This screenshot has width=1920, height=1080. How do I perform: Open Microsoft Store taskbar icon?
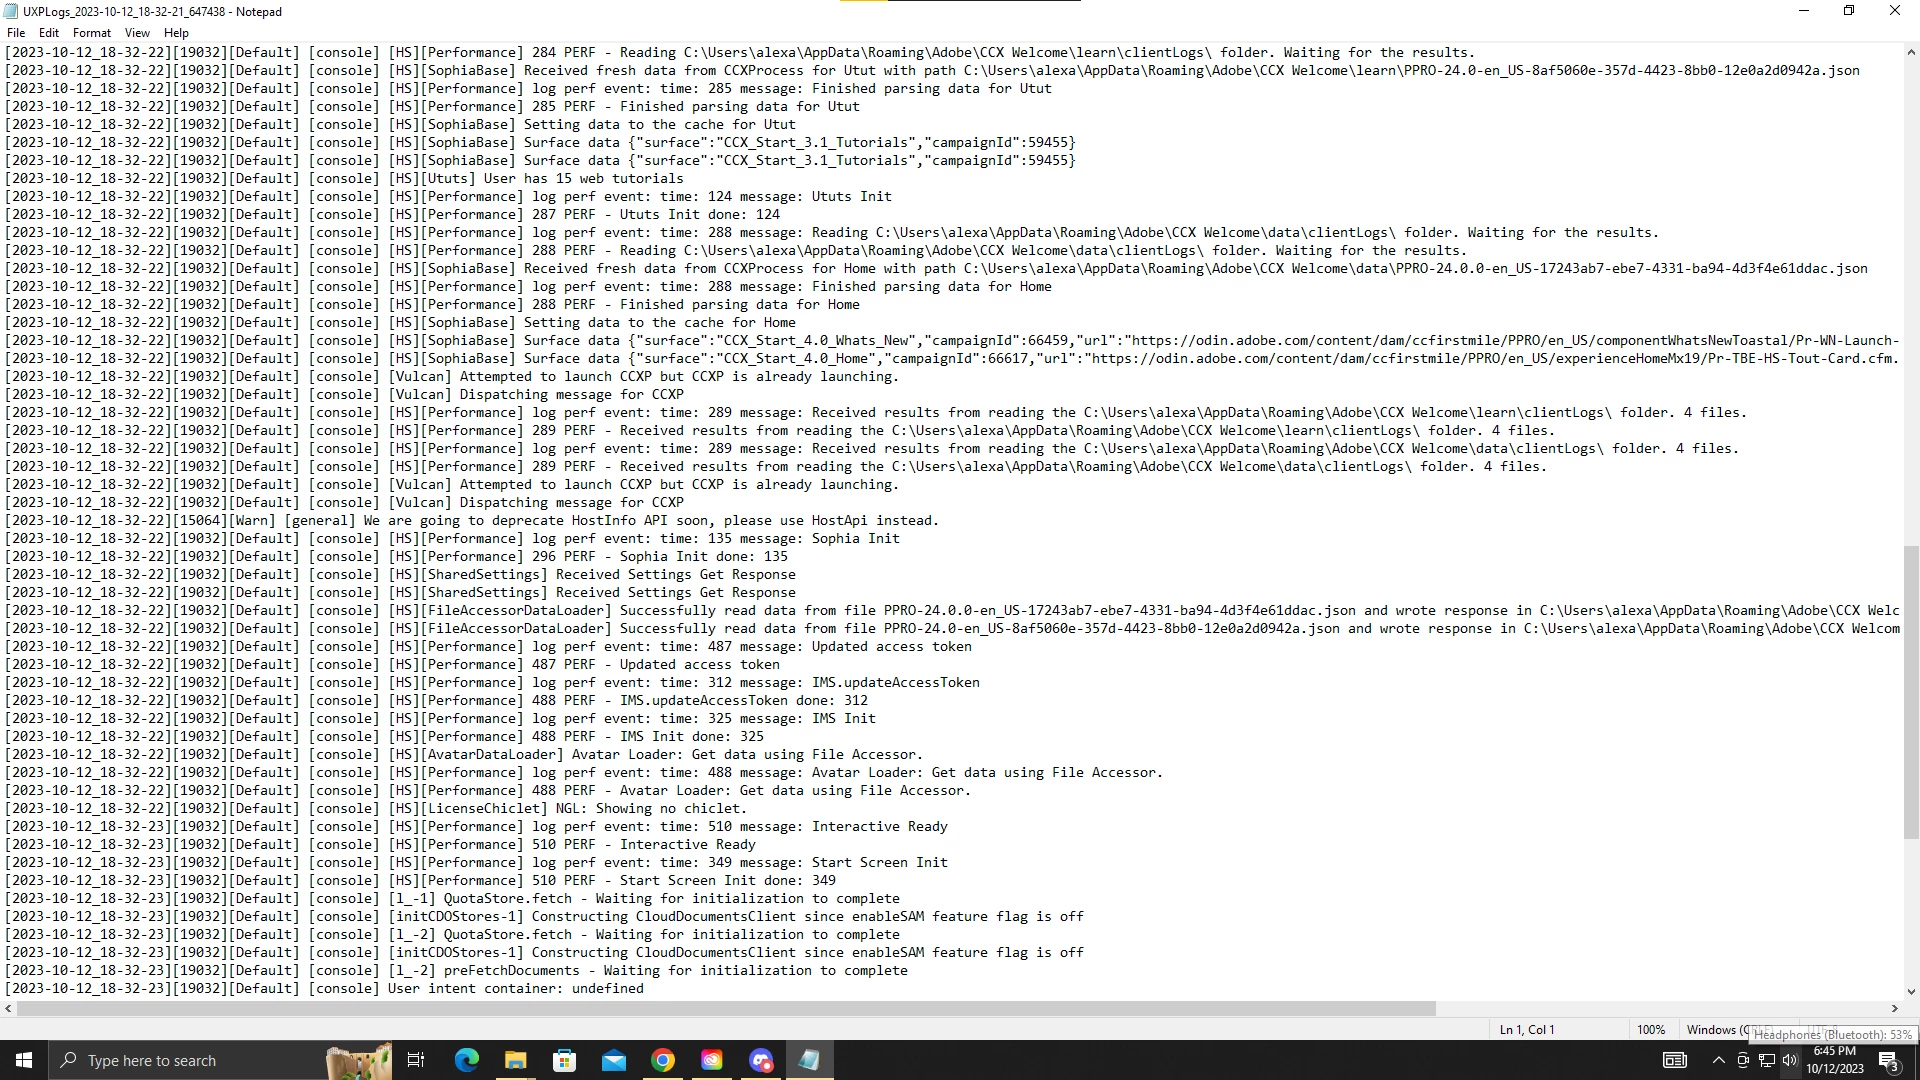click(x=564, y=1060)
